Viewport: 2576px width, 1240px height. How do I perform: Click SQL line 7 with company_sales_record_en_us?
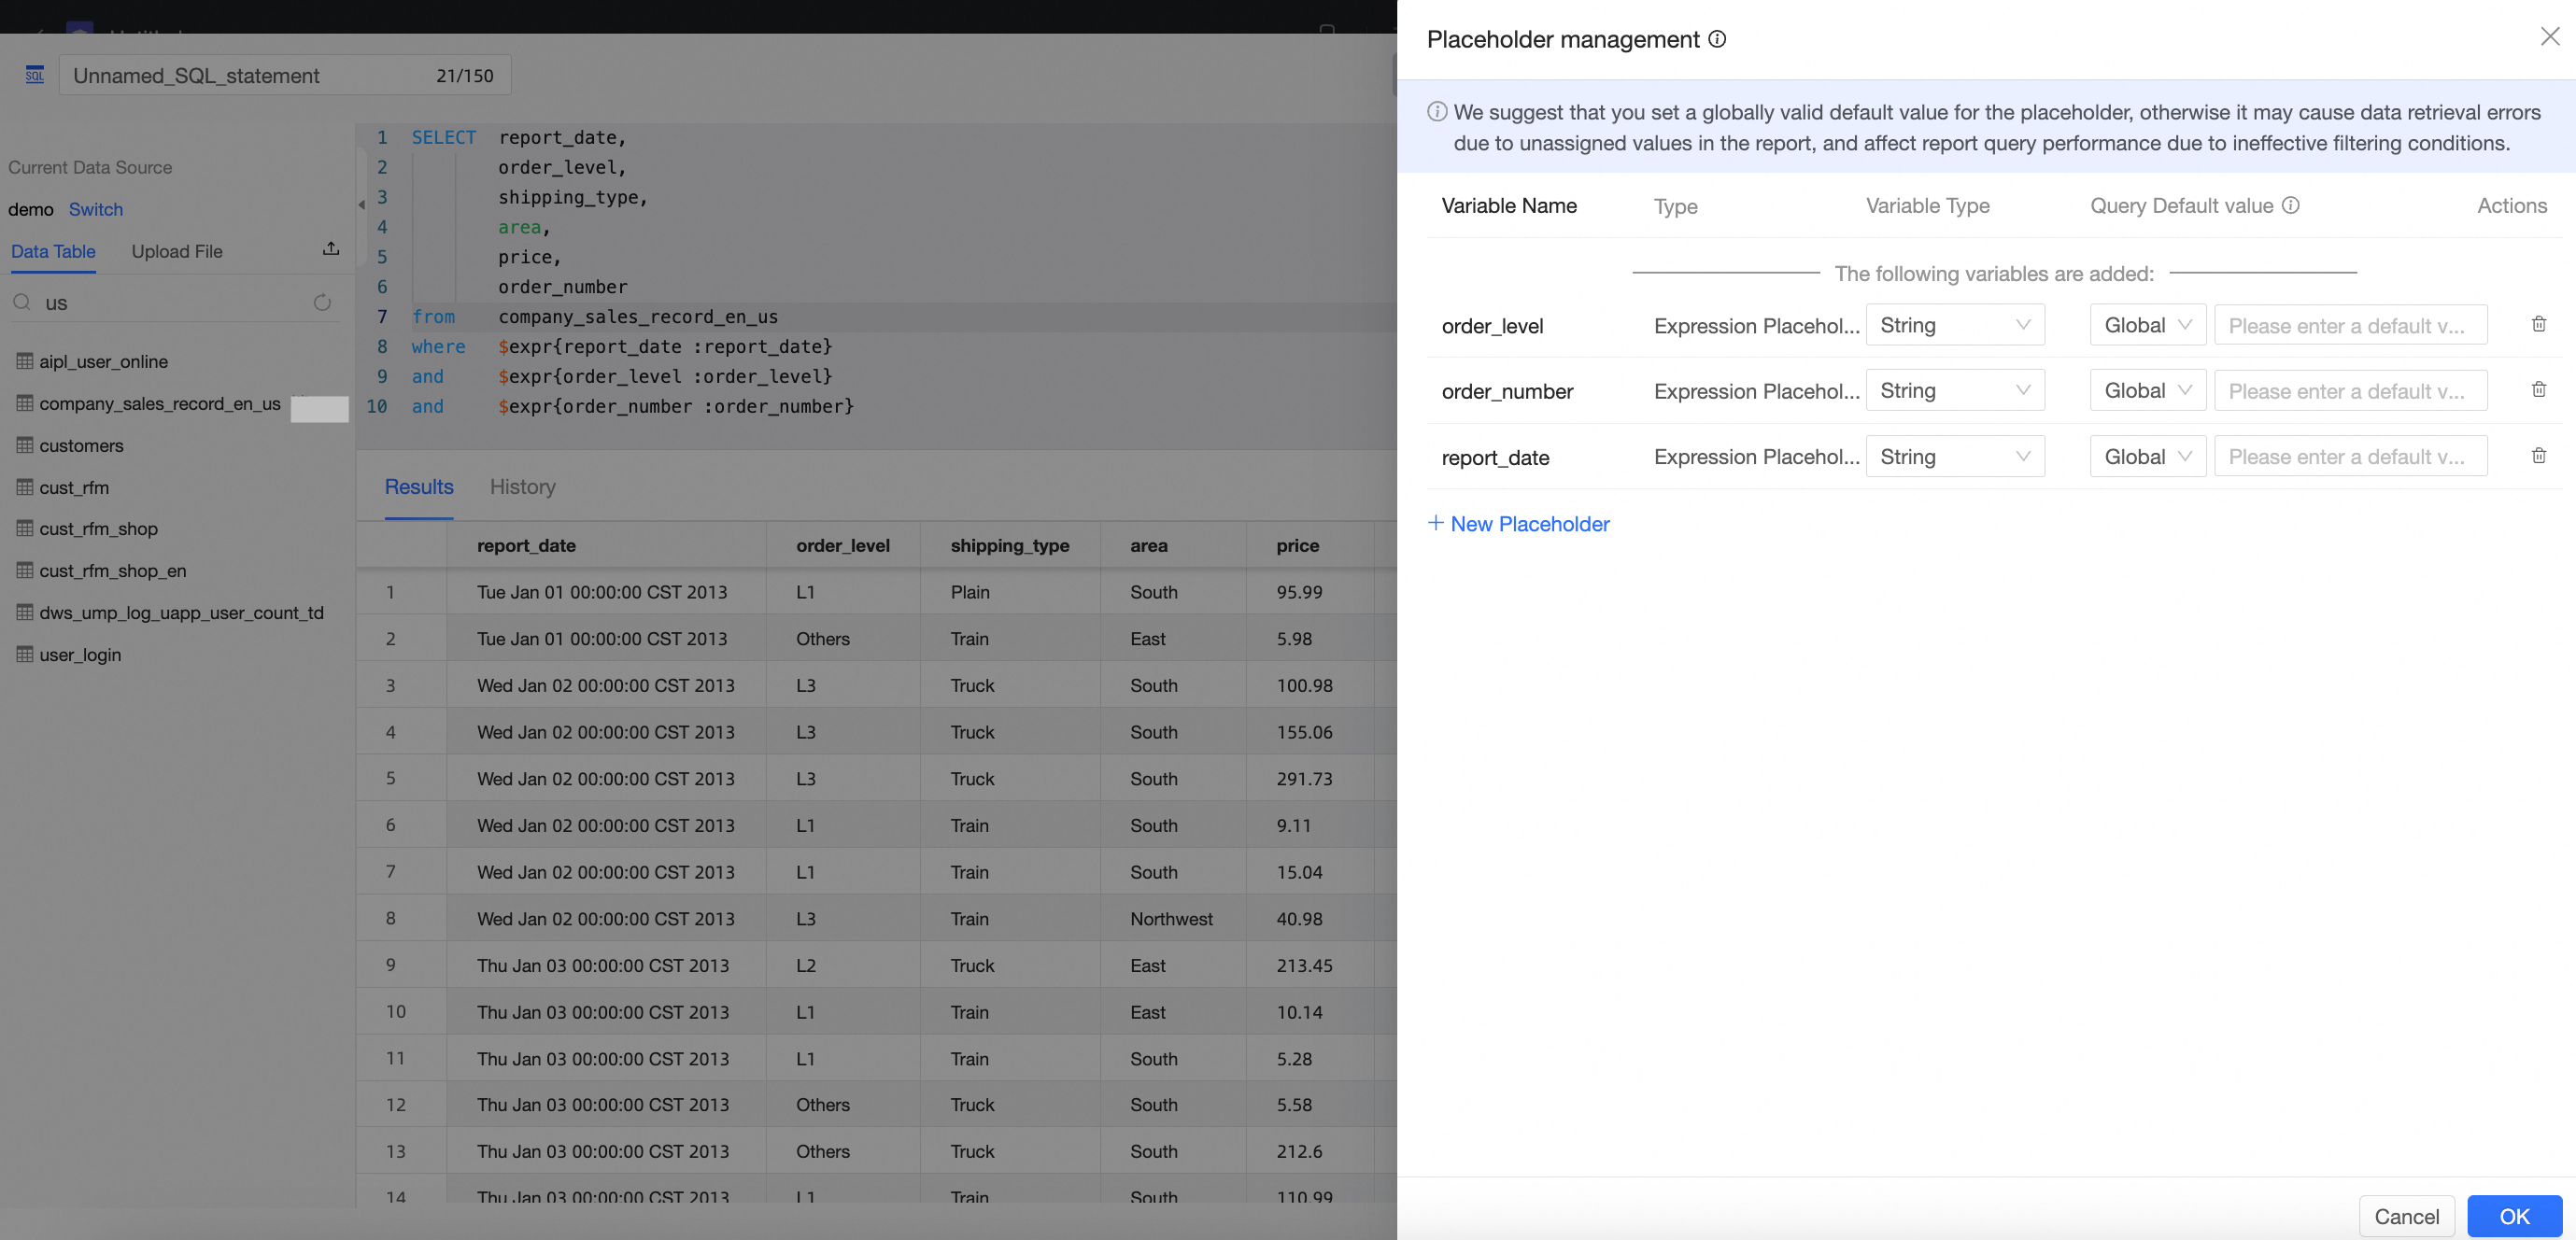pyautogui.click(x=638, y=316)
